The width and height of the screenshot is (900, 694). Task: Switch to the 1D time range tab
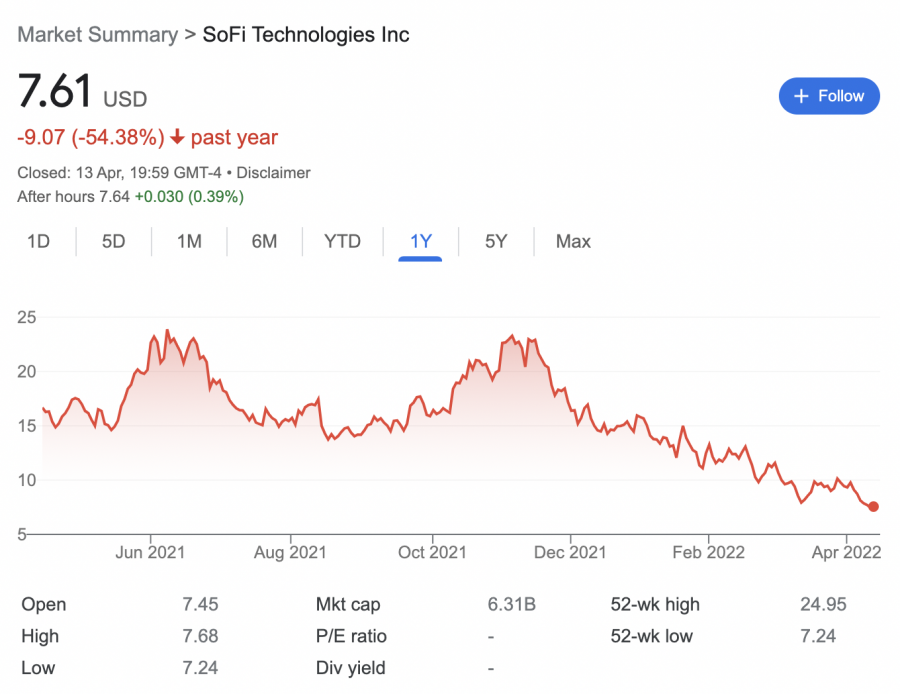tap(38, 241)
